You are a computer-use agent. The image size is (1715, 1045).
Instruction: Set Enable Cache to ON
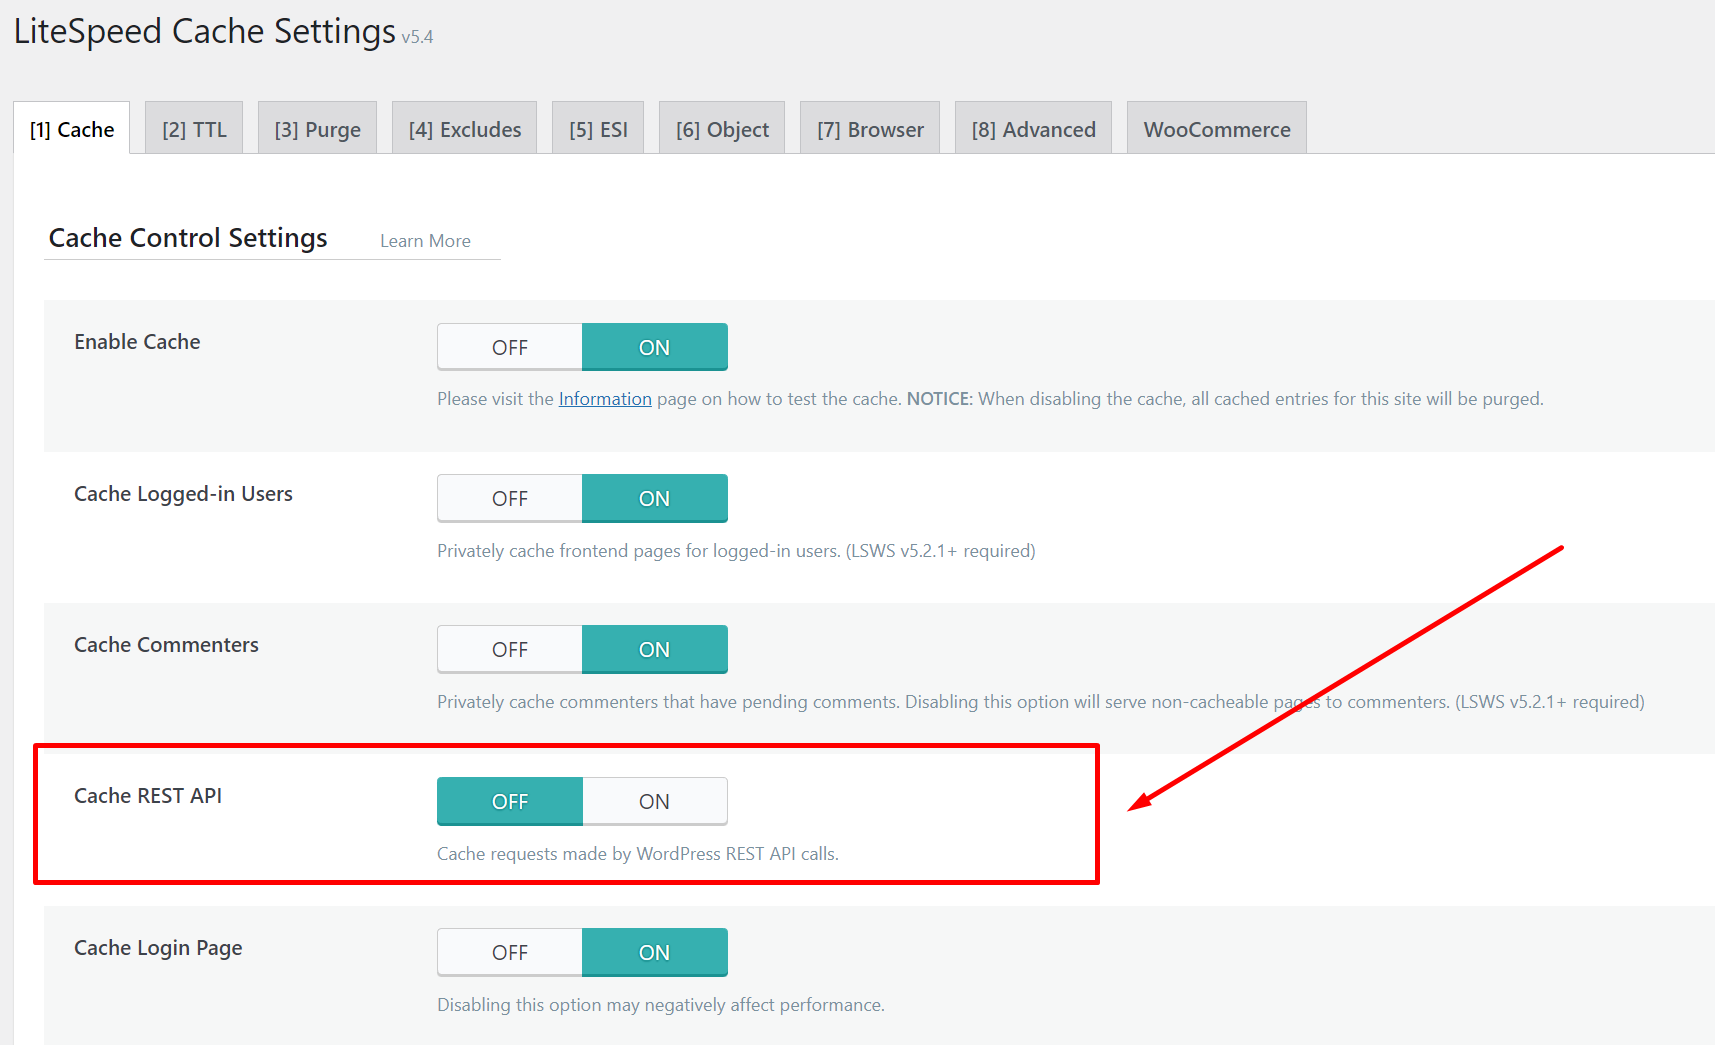[654, 347]
